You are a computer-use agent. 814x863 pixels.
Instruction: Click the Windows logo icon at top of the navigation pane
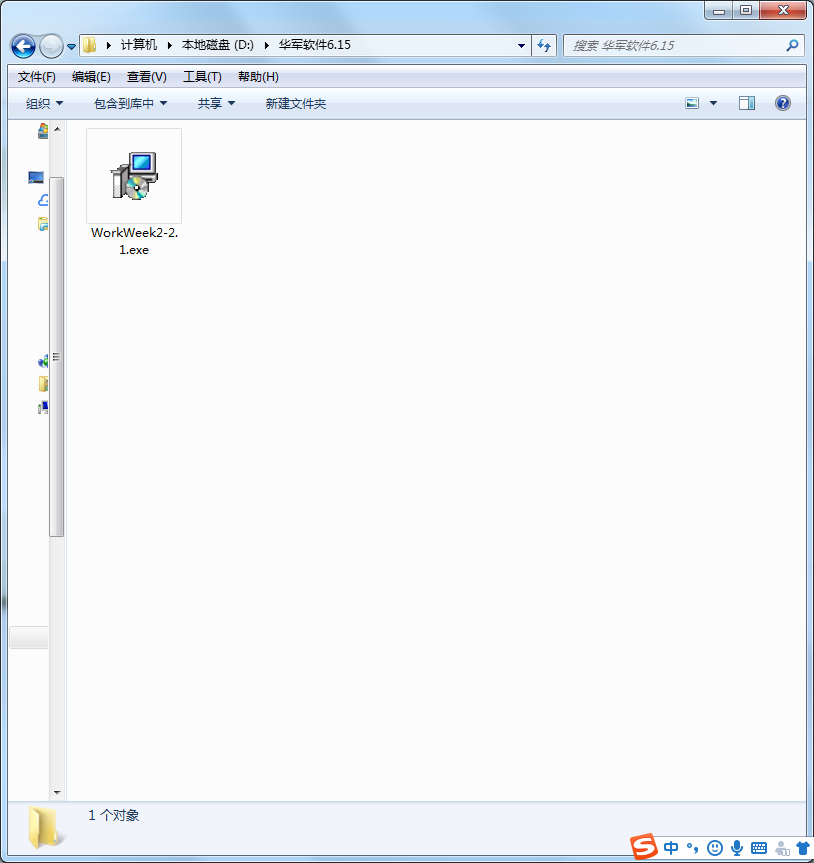coord(43,131)
